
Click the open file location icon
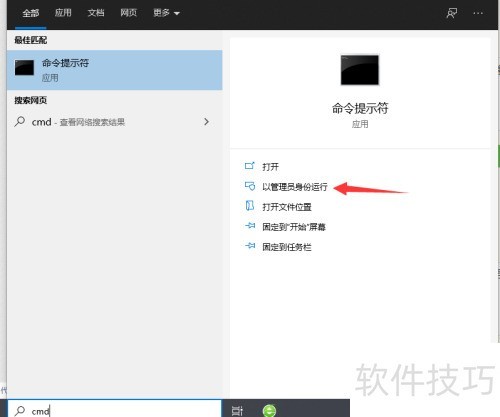pos(250,206)
